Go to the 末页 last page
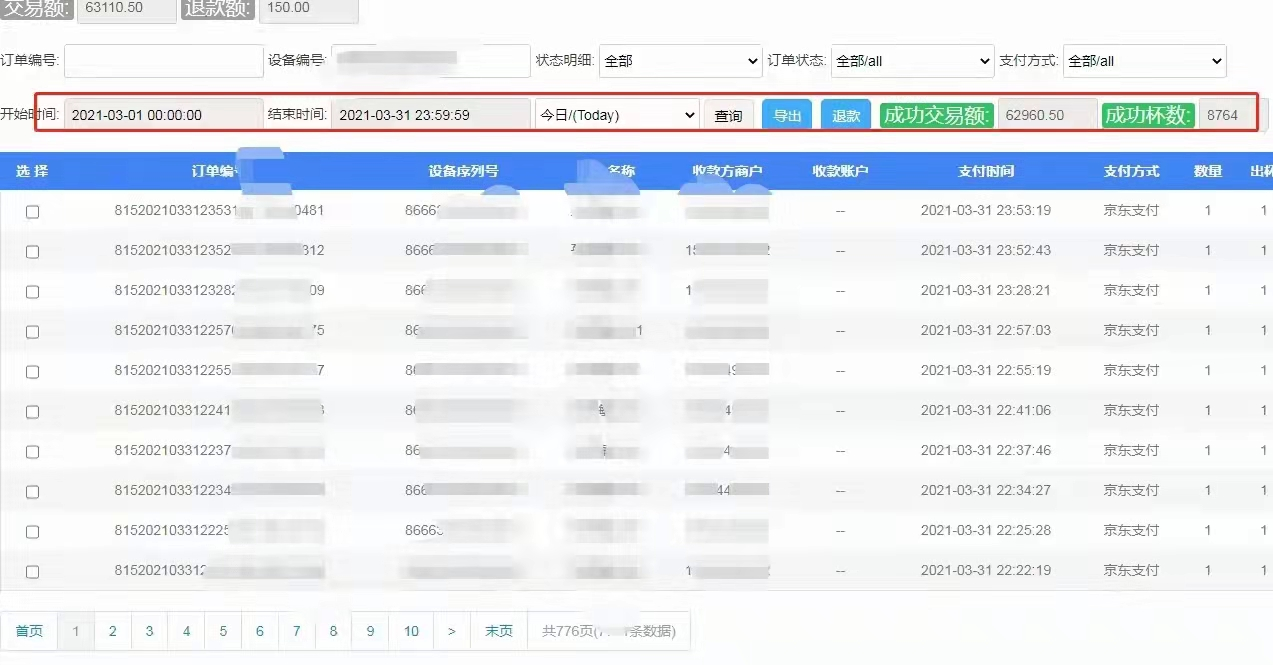 click(499, 631)
